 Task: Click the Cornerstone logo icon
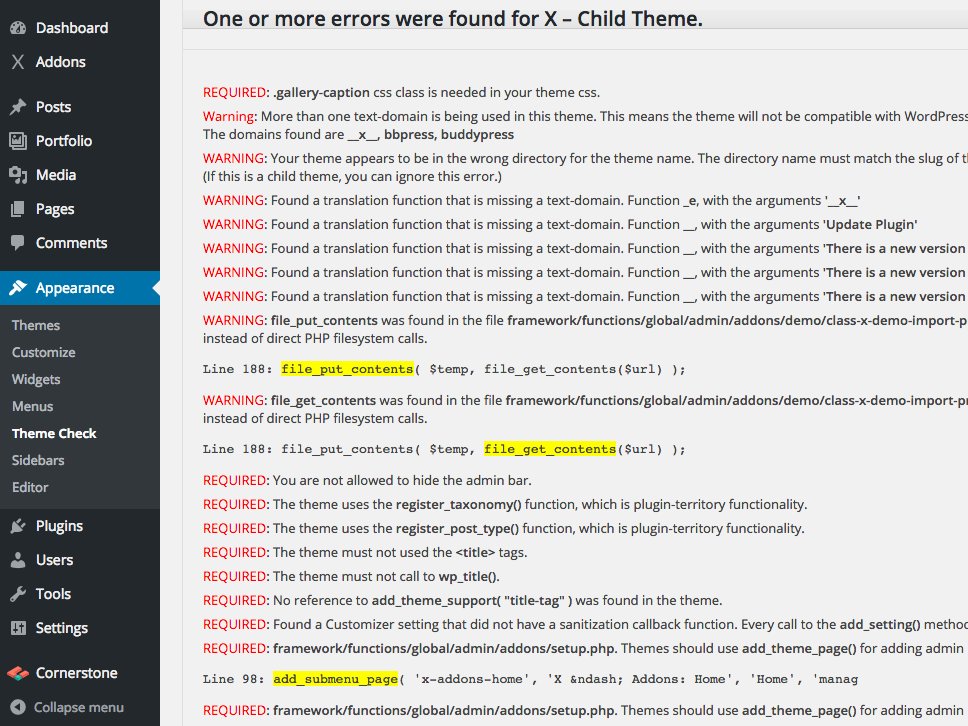coord(18,673)
